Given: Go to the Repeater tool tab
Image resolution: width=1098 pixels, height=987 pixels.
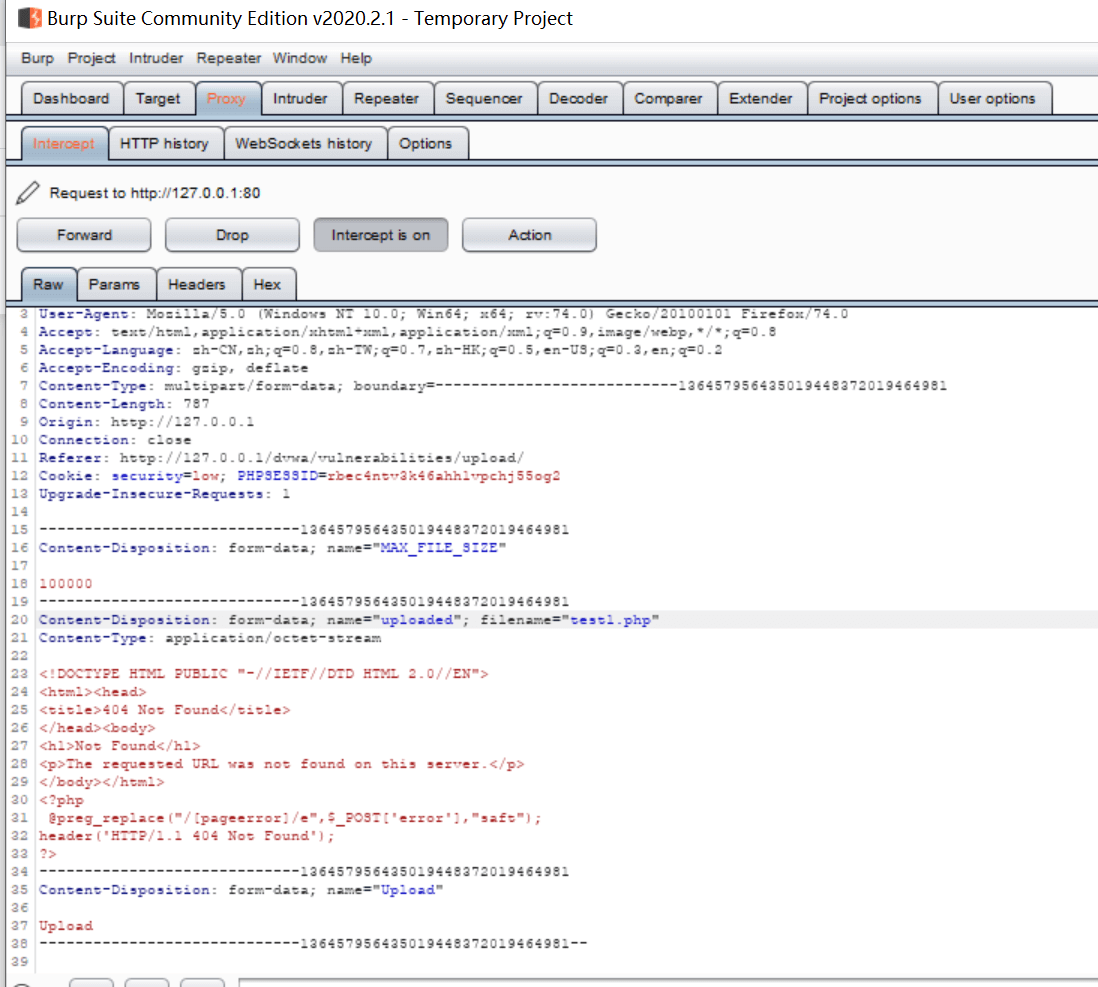Looking at the screenshot, I should [387, 98].
